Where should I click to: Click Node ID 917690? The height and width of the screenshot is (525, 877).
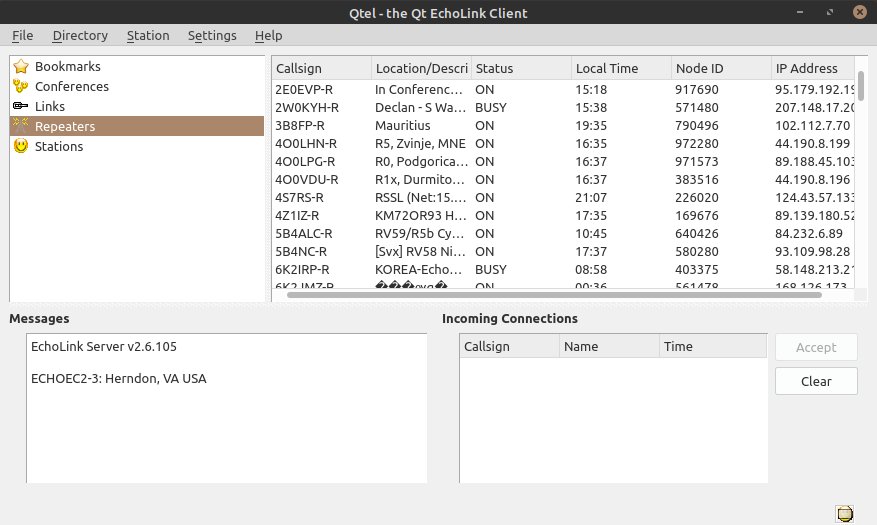(696, 89)
